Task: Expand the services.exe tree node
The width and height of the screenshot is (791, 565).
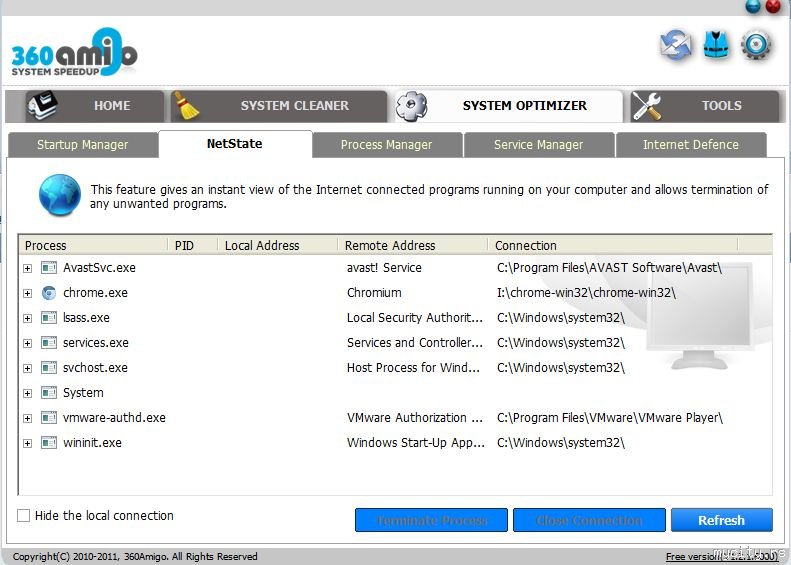Action: pos(28,343)
